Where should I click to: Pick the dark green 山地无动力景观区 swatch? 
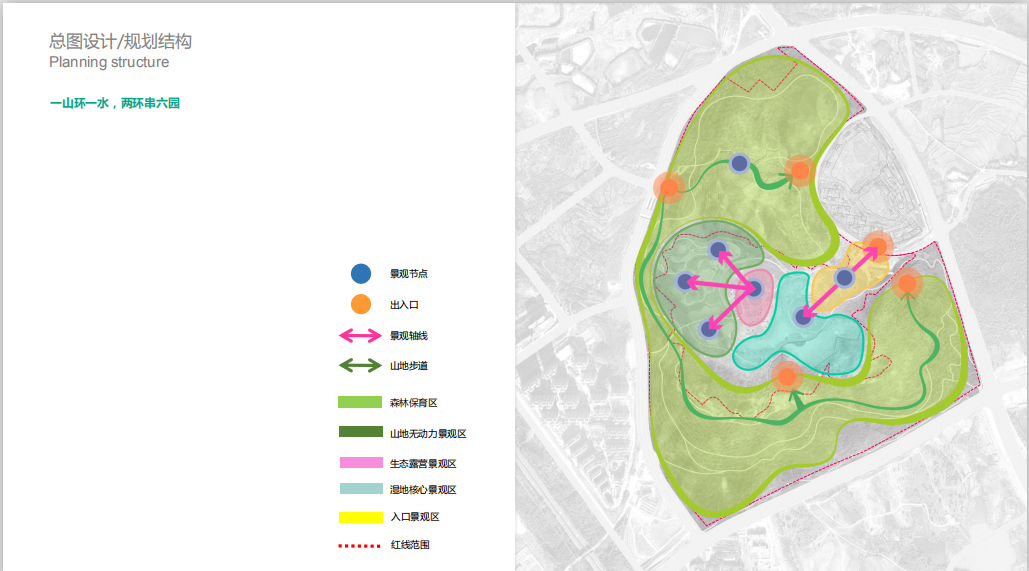pyautogui.click(x=361, y=432)
